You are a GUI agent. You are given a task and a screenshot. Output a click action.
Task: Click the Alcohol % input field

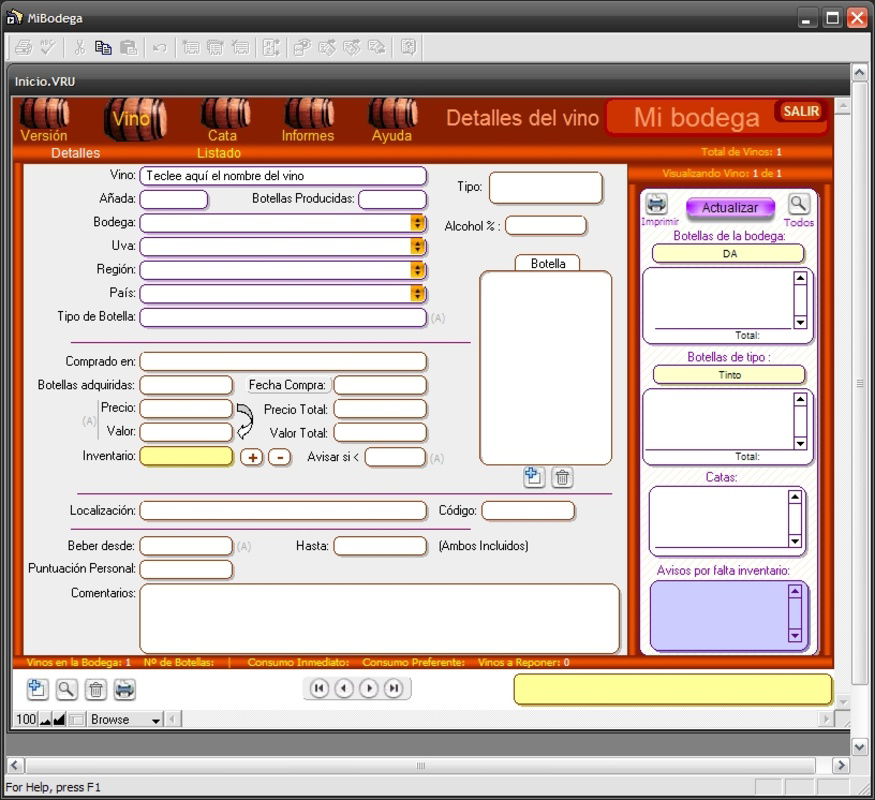pyautogui.click(x=546, y=226)
